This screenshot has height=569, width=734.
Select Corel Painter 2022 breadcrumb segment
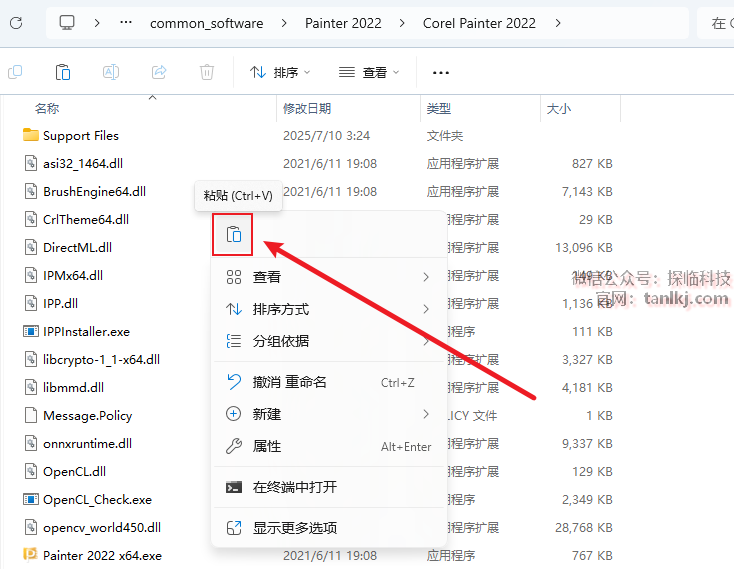(x=479, y=23)
